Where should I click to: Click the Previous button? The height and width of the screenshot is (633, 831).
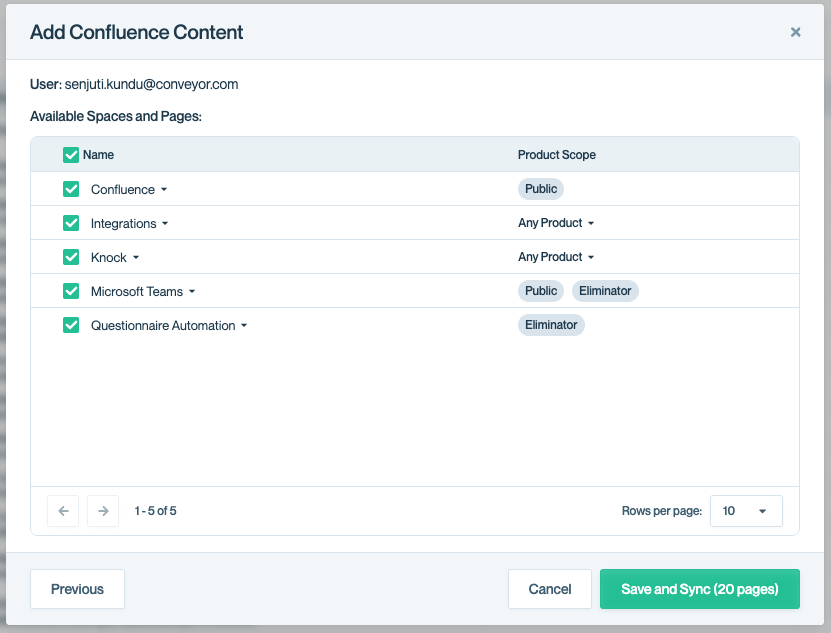(77, 589)
